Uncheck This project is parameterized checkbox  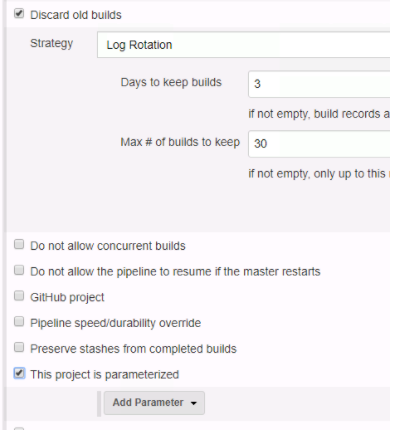coord(19,373)
